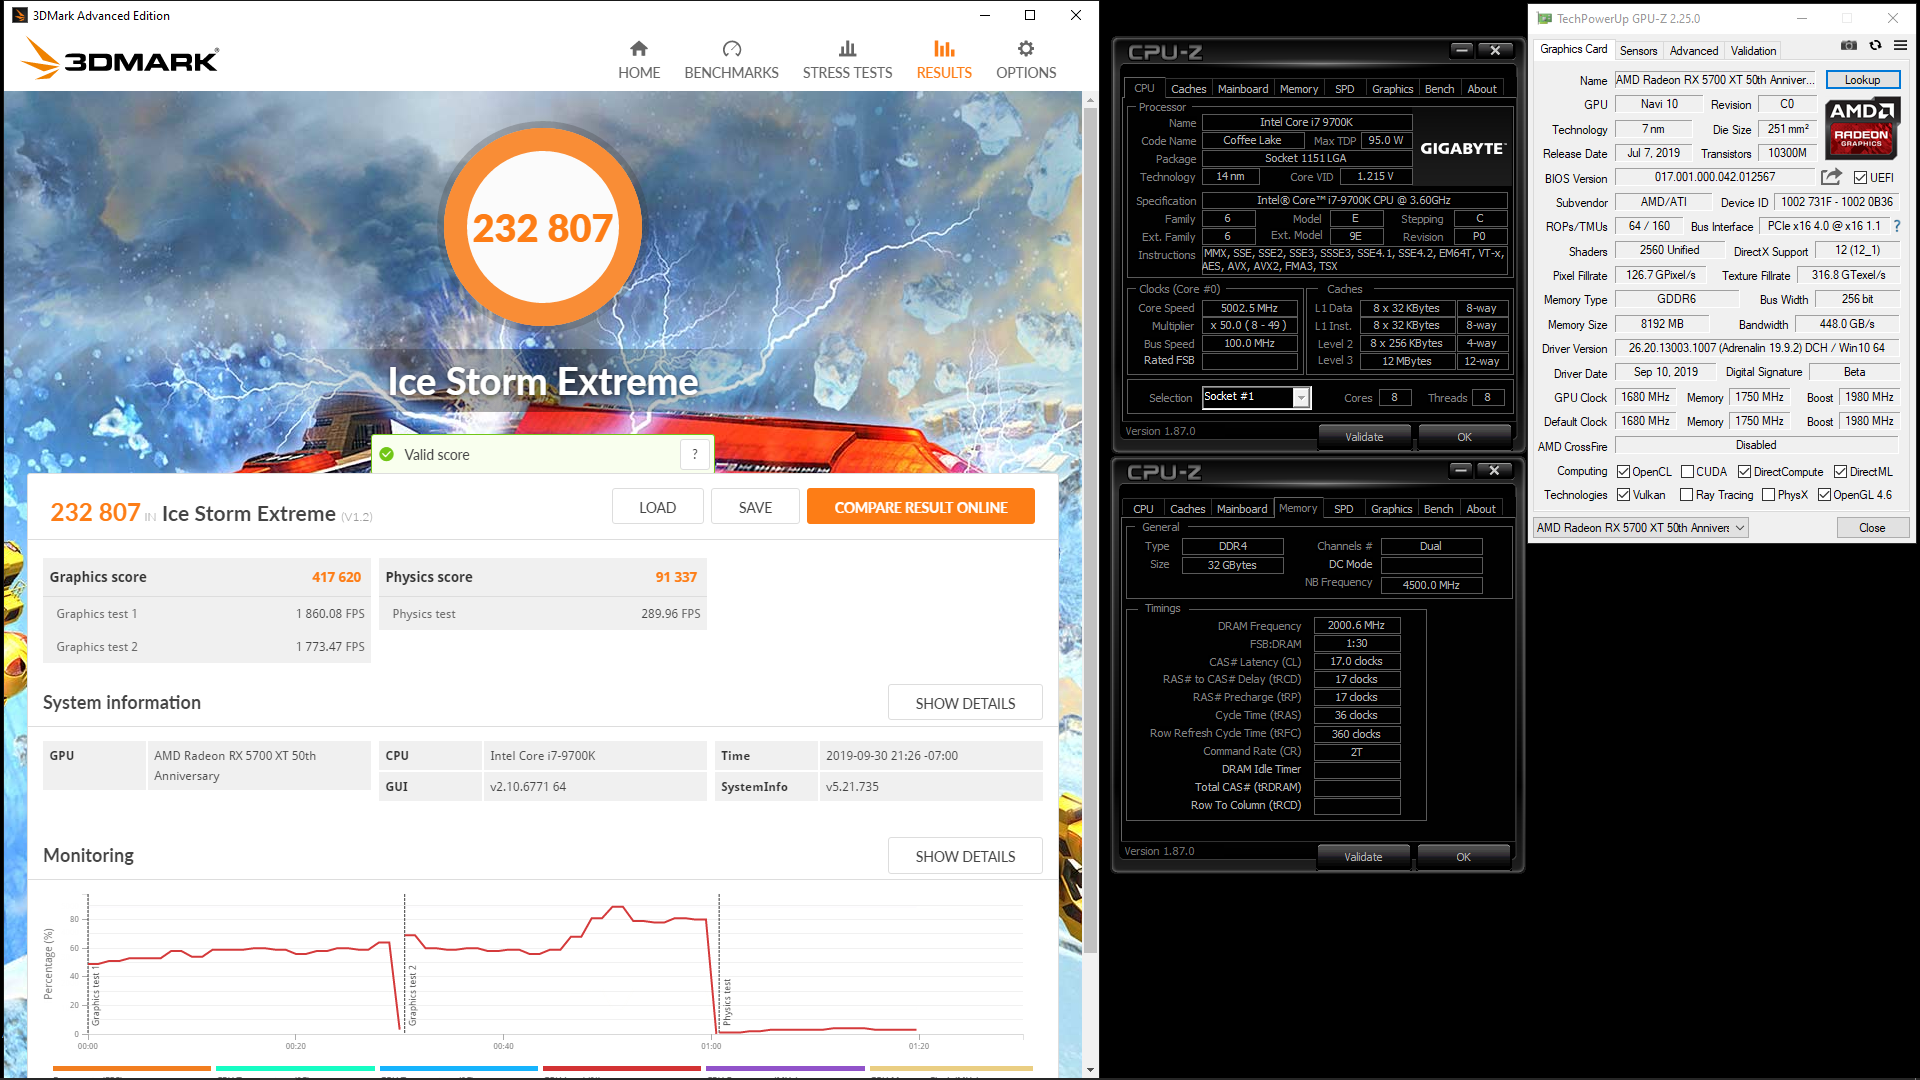
Task: Switch to Caches tab in upper CPU-Z
Action: click(x=1188, y=89)
